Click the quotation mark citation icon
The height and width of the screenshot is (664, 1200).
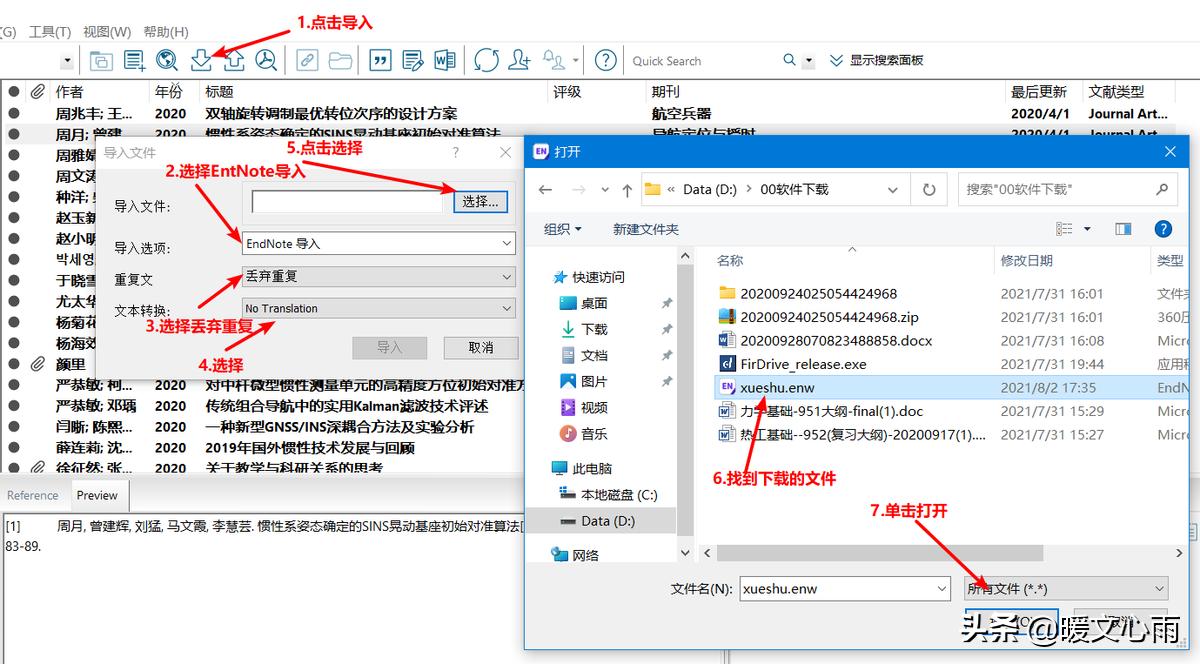tap(380, 60)
